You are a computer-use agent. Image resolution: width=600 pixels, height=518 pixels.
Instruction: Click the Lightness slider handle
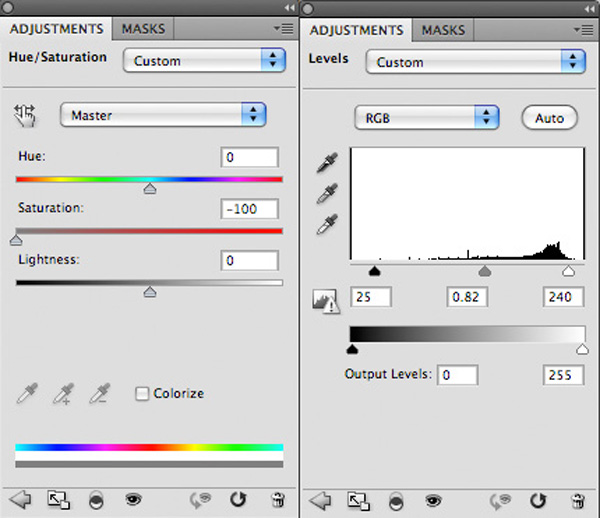(150, 291)
